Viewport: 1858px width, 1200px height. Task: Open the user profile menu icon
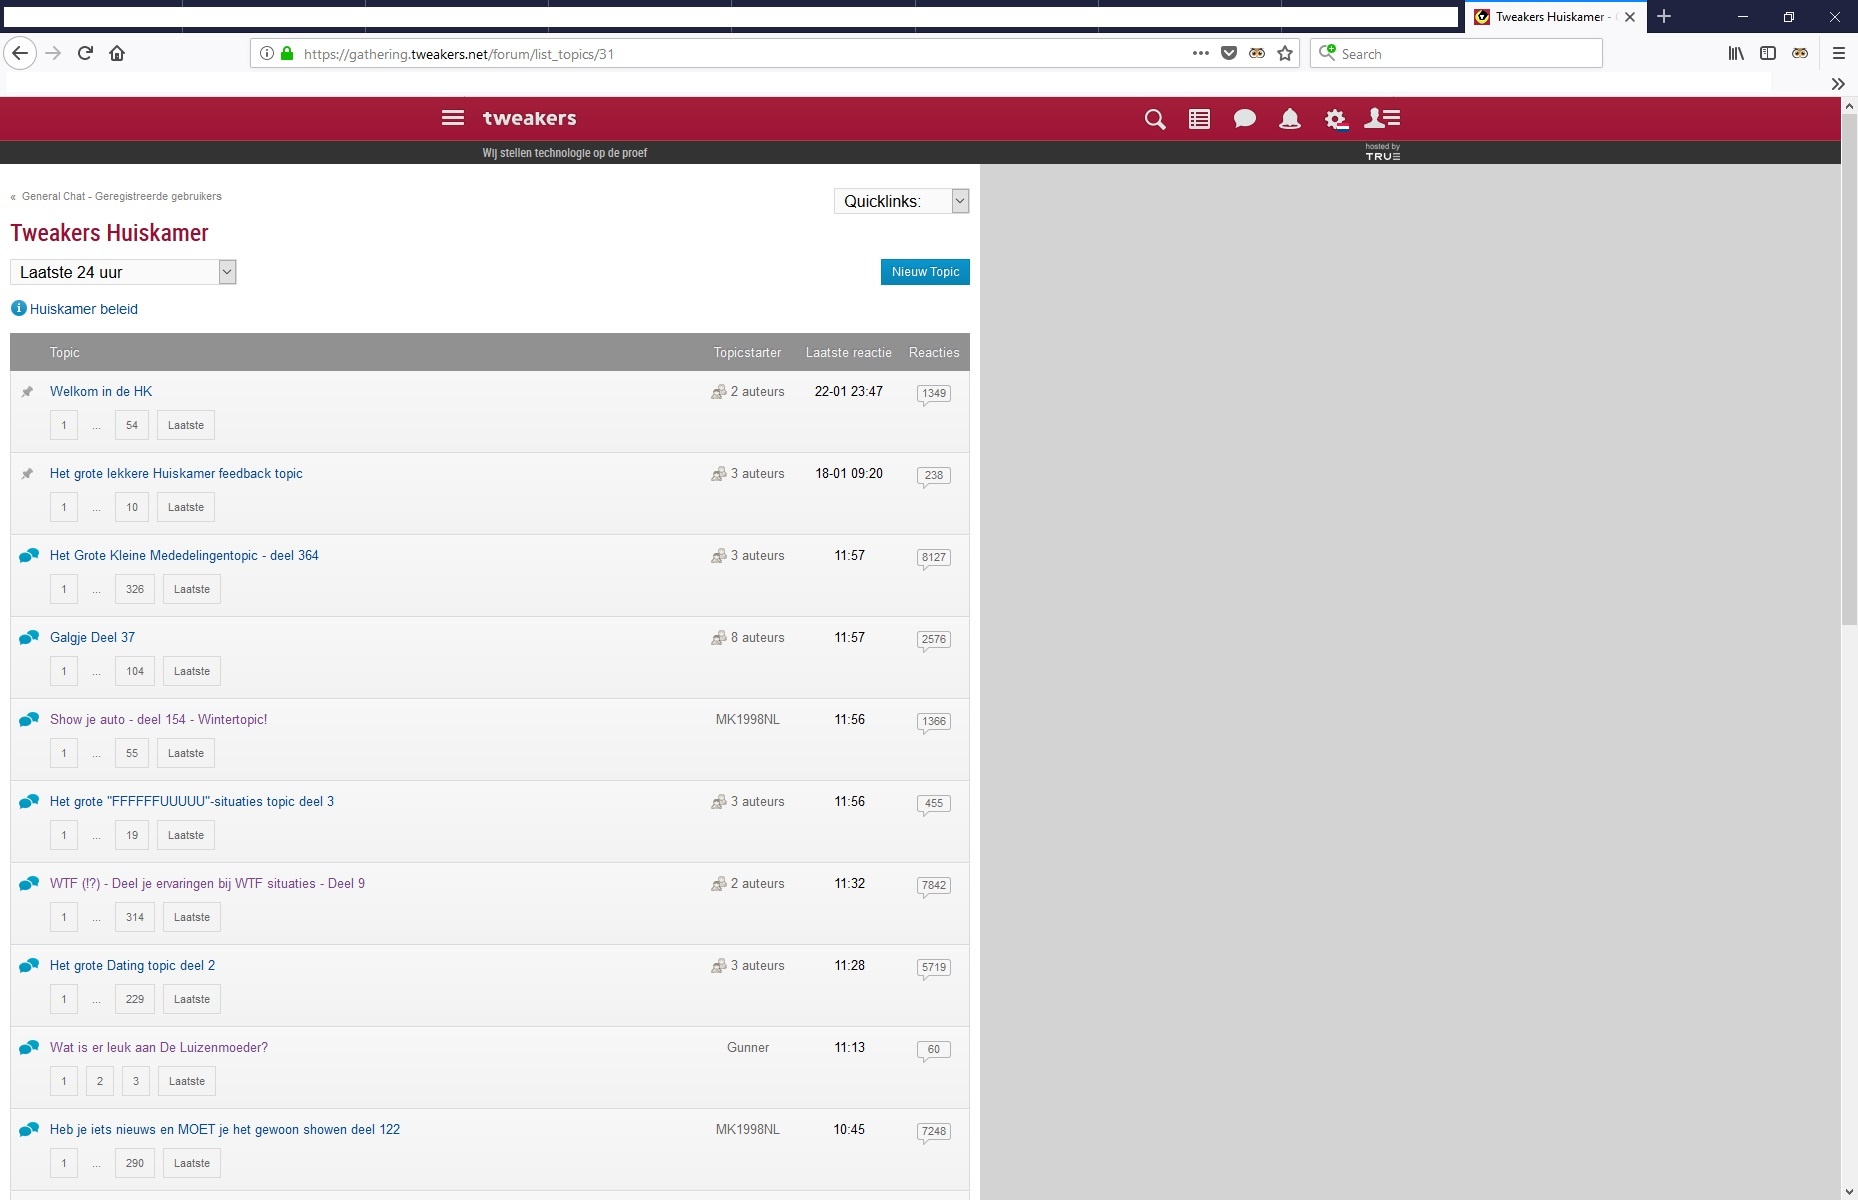point(1382,119)
